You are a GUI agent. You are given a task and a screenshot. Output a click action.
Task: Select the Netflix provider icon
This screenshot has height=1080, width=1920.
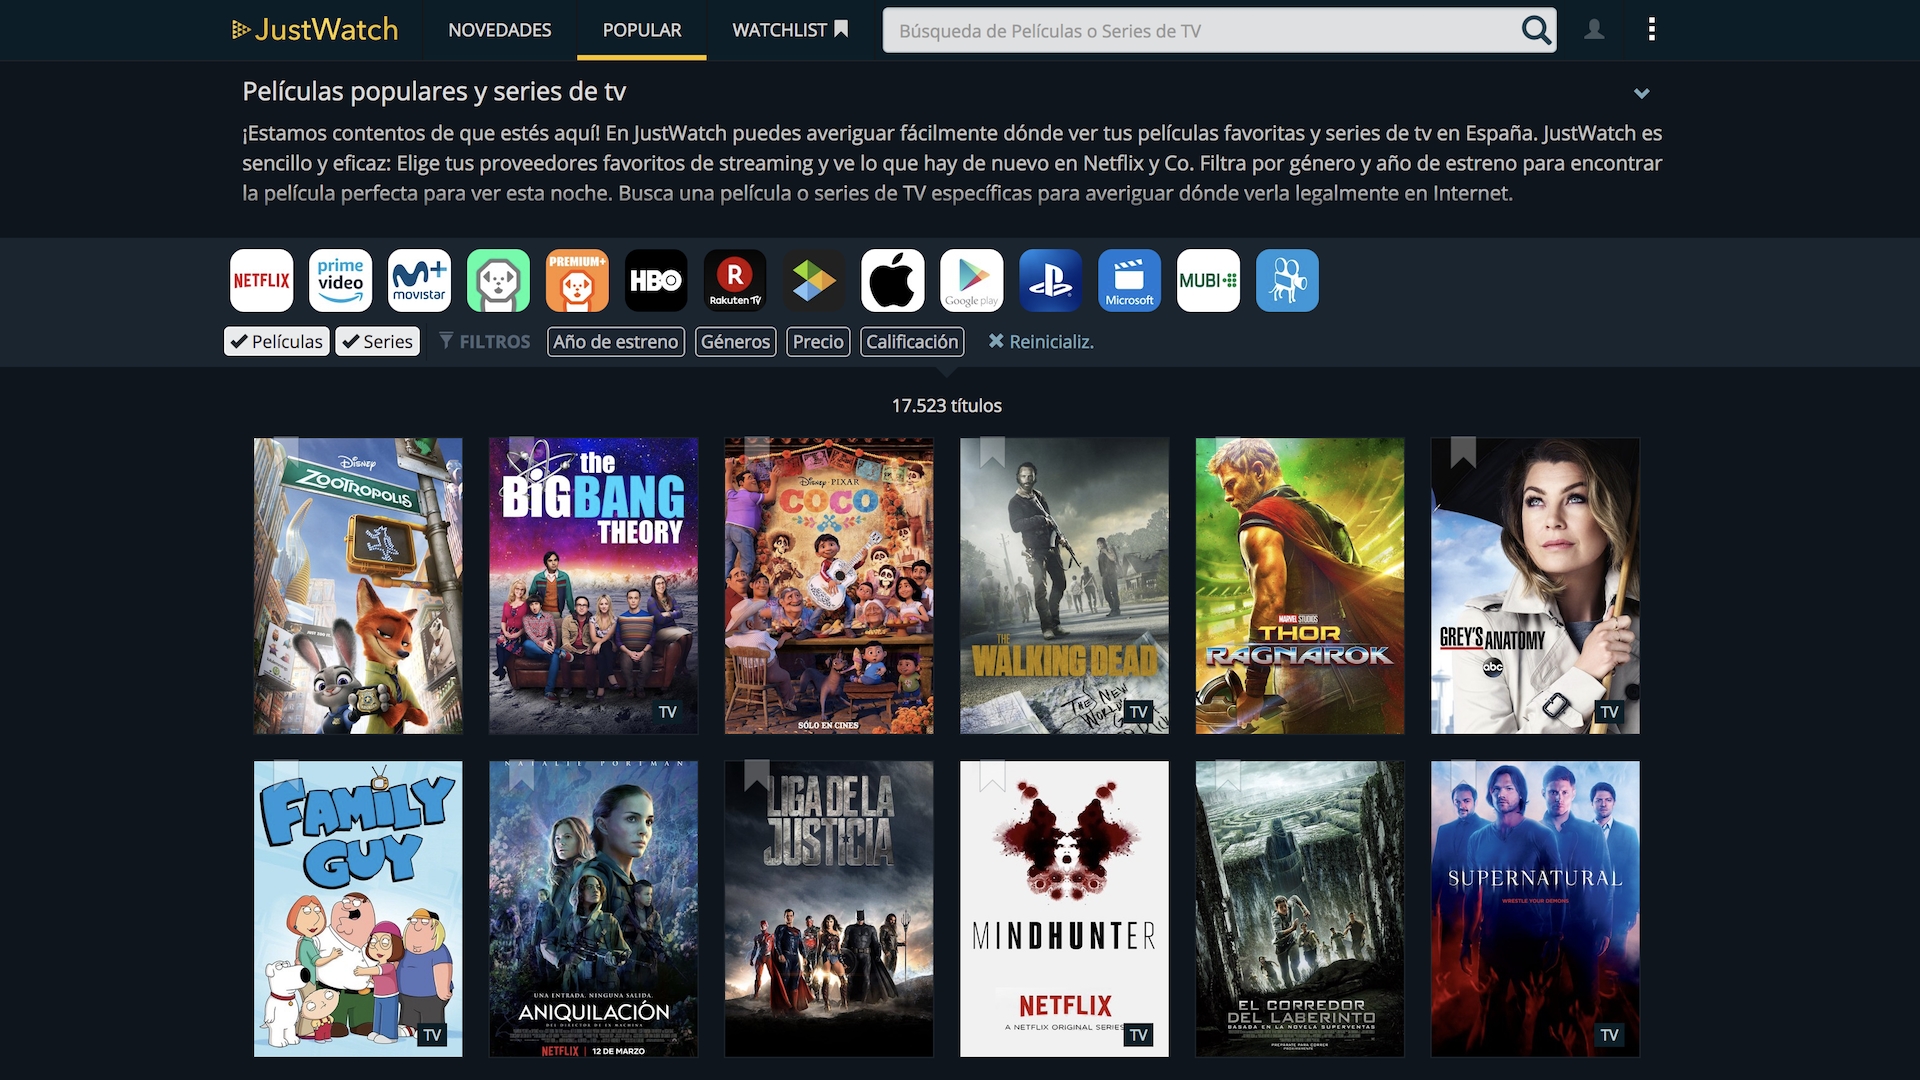click(261, 280)
